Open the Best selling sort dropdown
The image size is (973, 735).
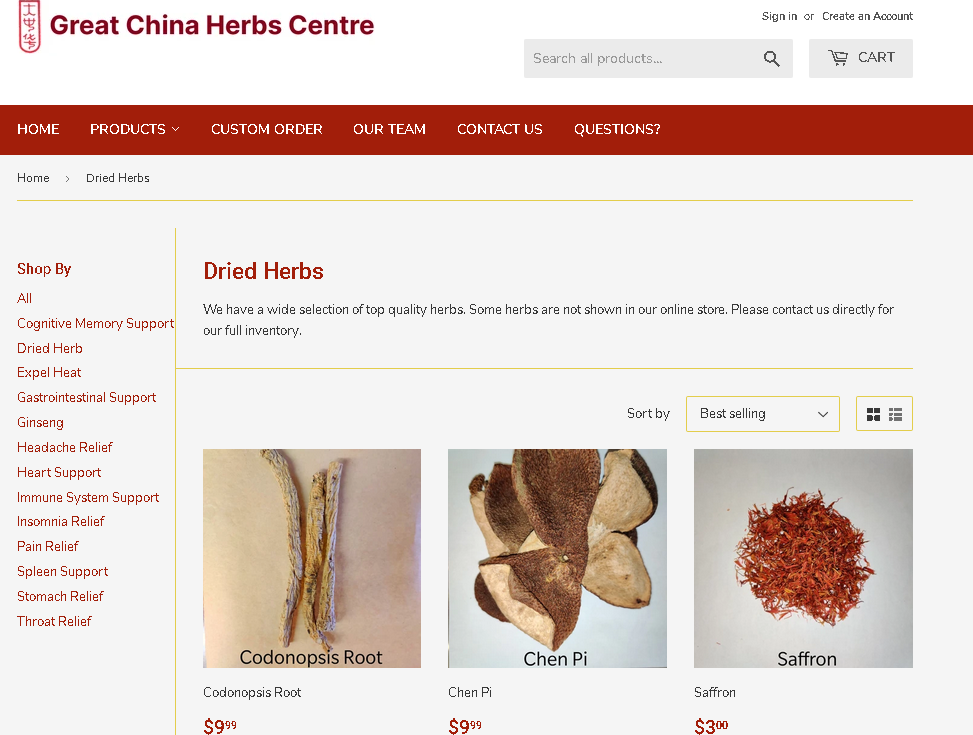click(763, 413)
